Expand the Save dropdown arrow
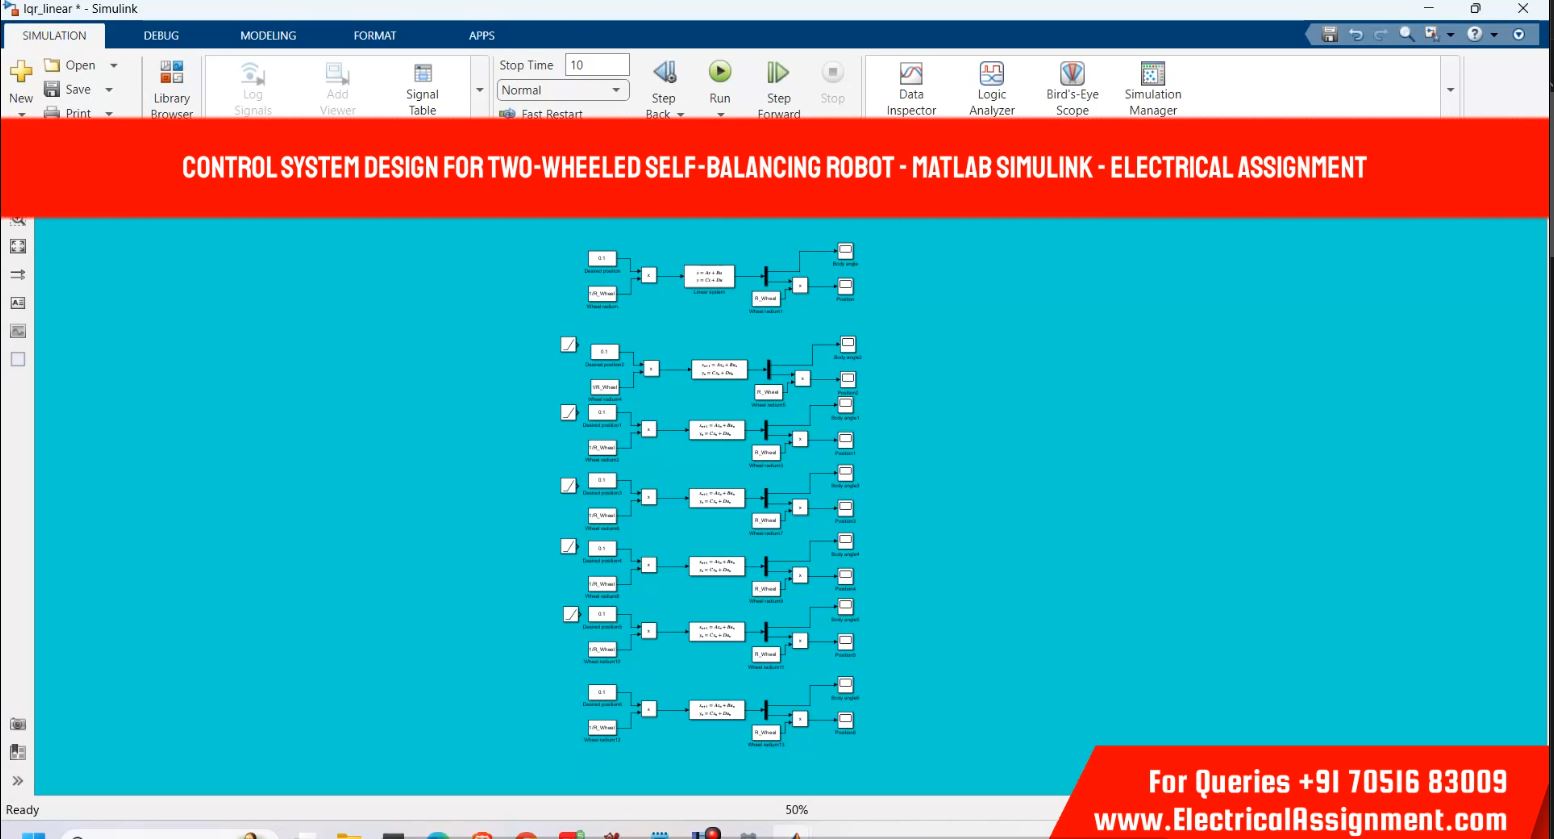 point(109,90)
